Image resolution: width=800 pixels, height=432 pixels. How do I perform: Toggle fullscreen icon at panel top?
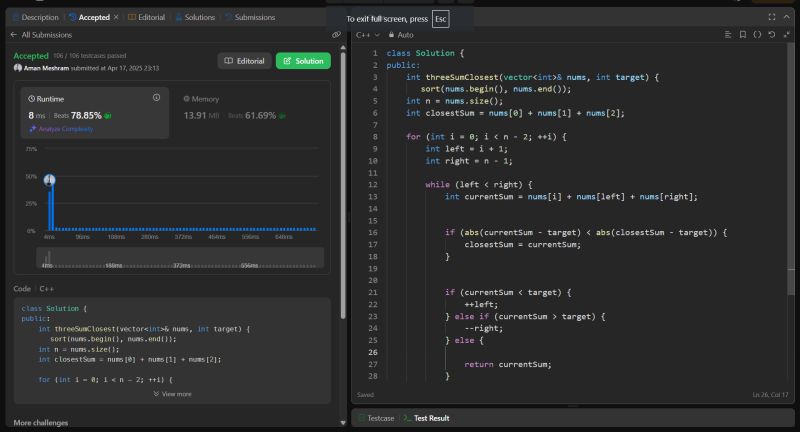[772, 17]
